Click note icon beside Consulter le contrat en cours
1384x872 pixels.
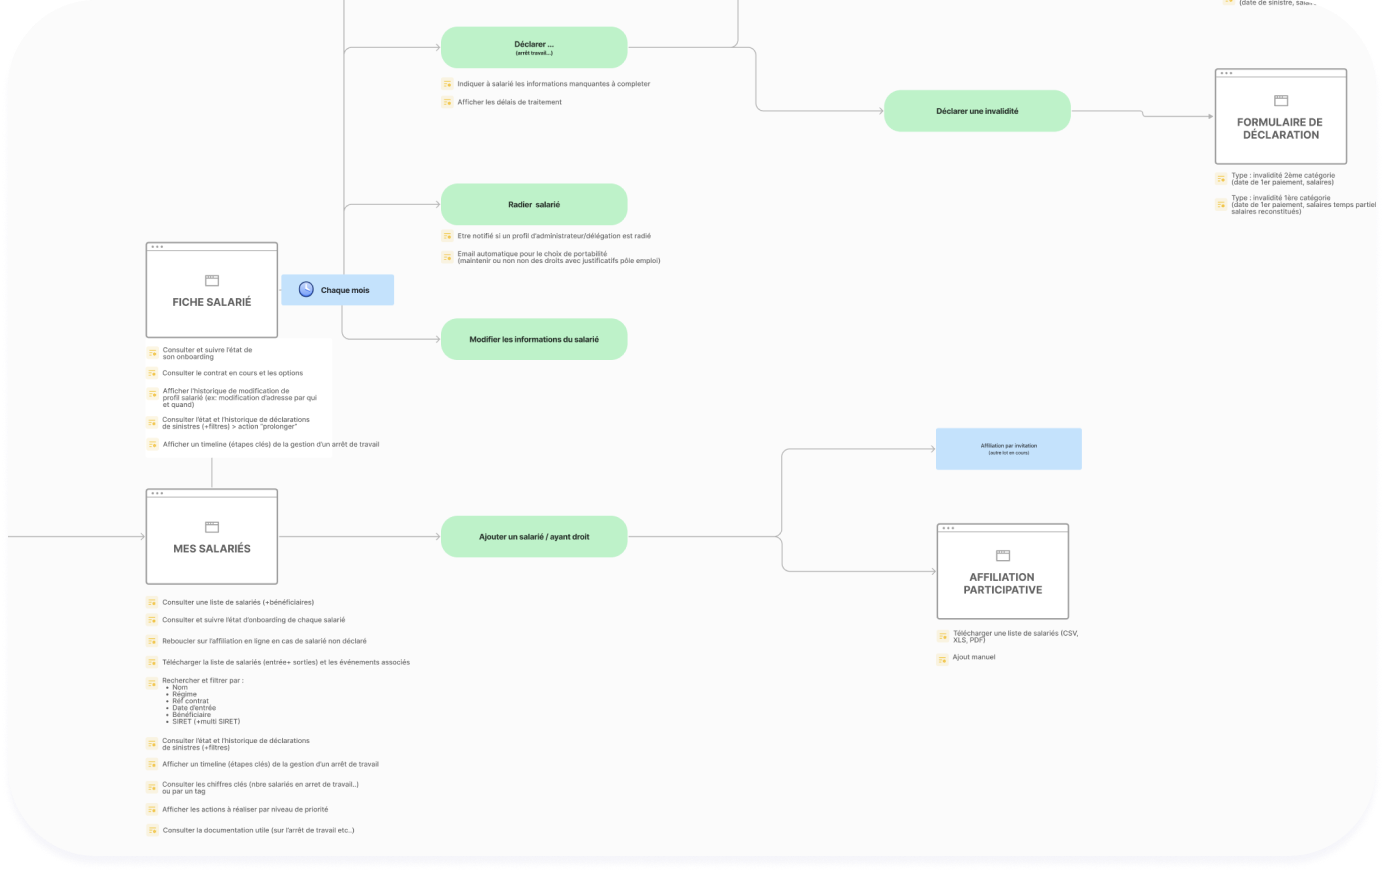(x=152, y=374)
